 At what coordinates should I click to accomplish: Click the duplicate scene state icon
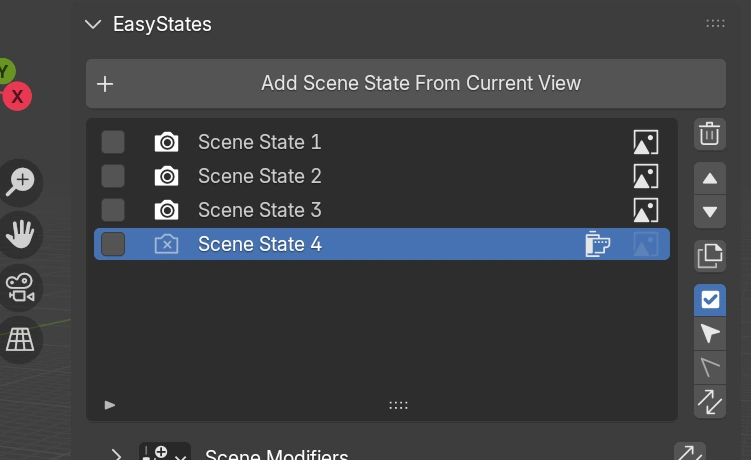(x=709, y=257)
